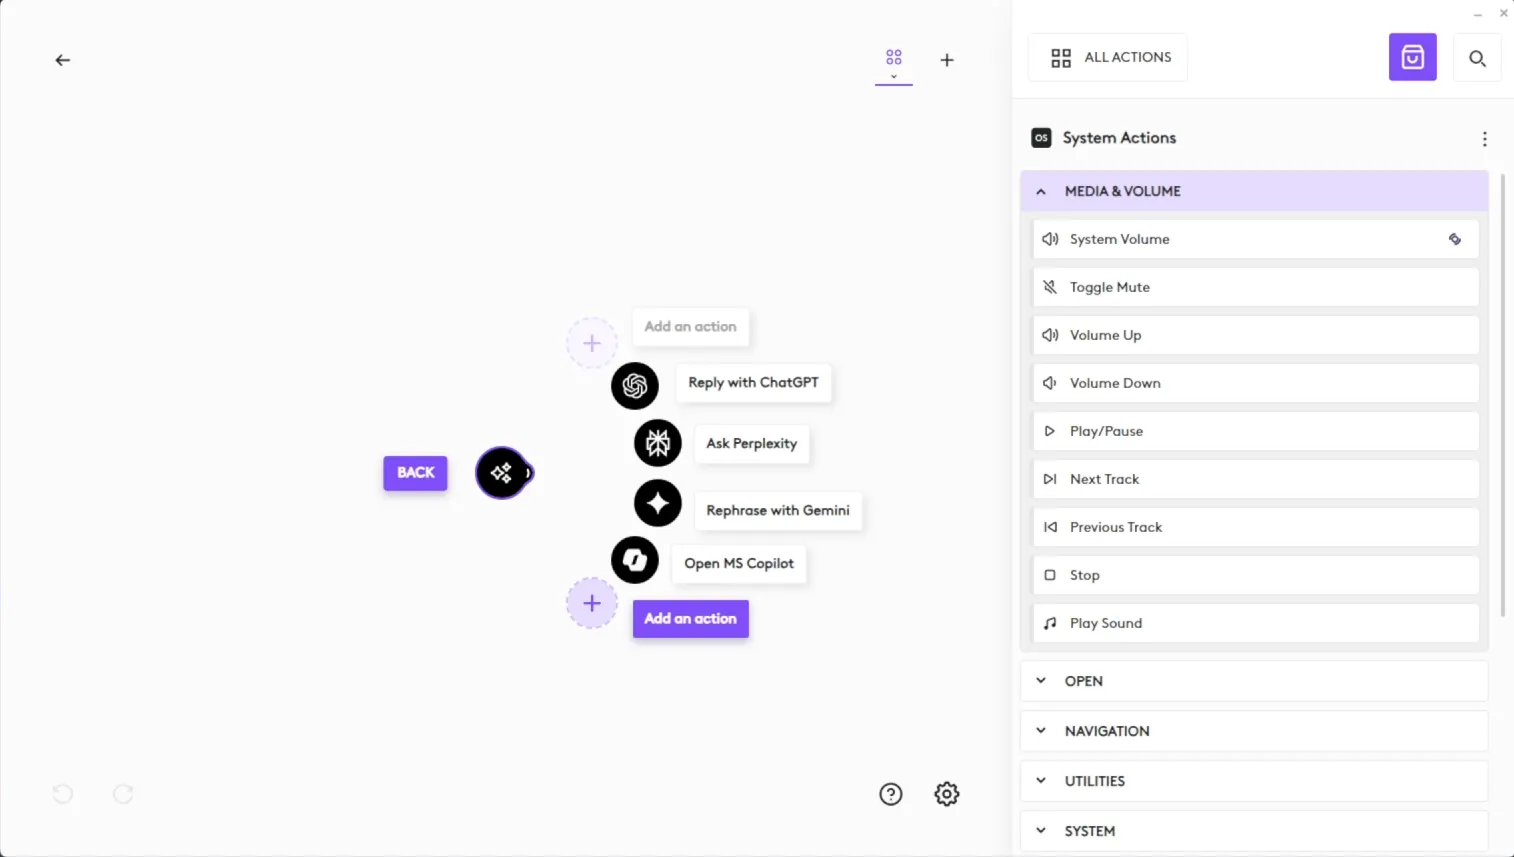Open System Actions three-dot menu
This screenshot has width=1514, height=857.
pyautogui.click(x=1484, y=139)
